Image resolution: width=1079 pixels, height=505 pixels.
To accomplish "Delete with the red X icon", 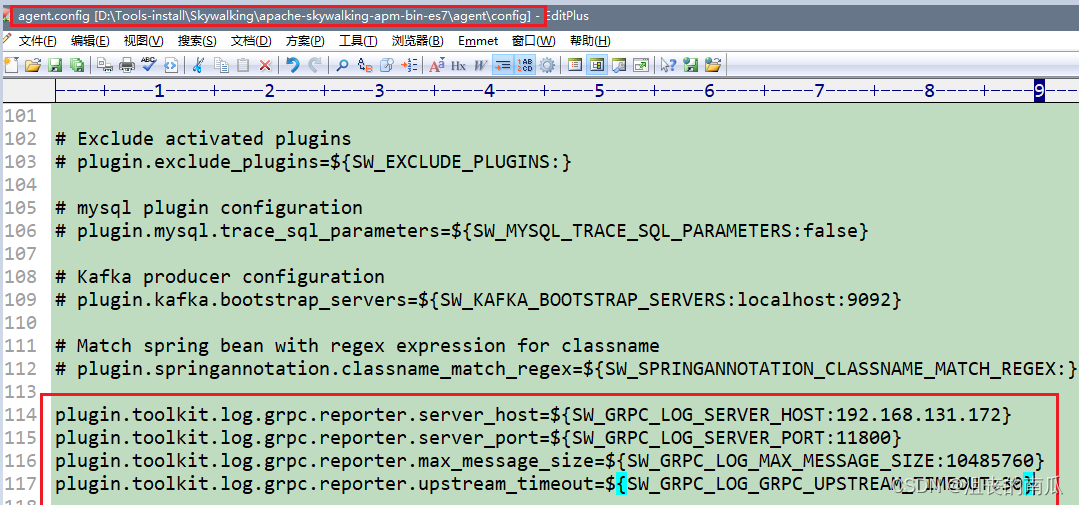I will 265,65.
